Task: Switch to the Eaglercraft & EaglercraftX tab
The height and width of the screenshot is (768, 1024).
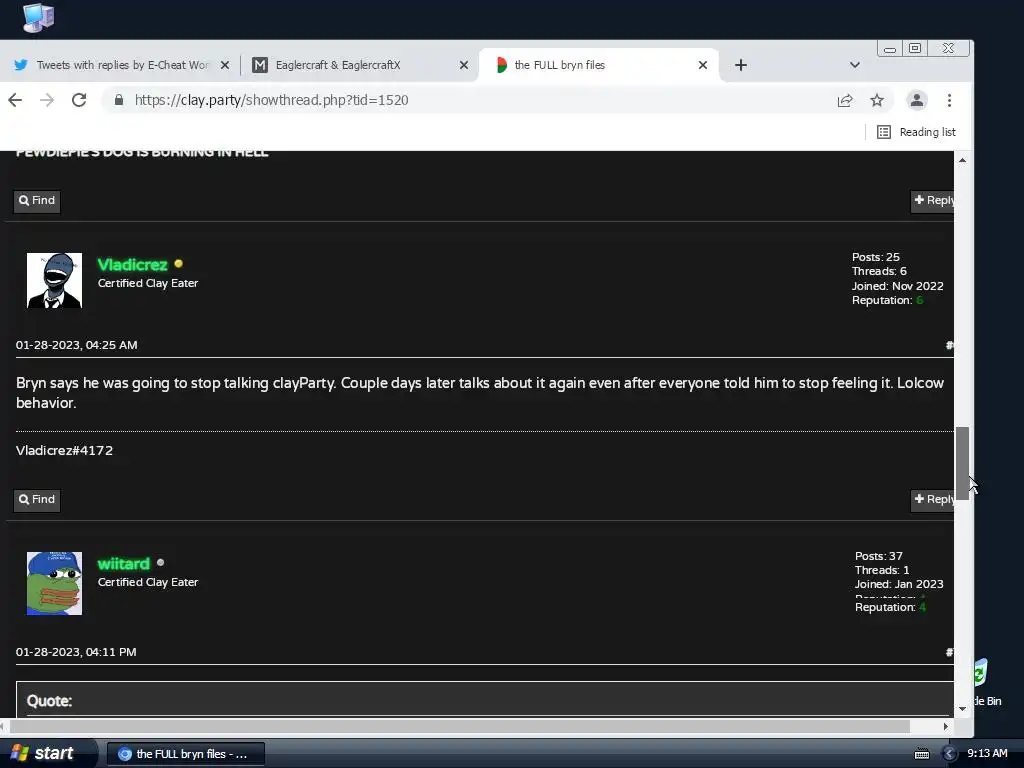Action: (360, 65)
